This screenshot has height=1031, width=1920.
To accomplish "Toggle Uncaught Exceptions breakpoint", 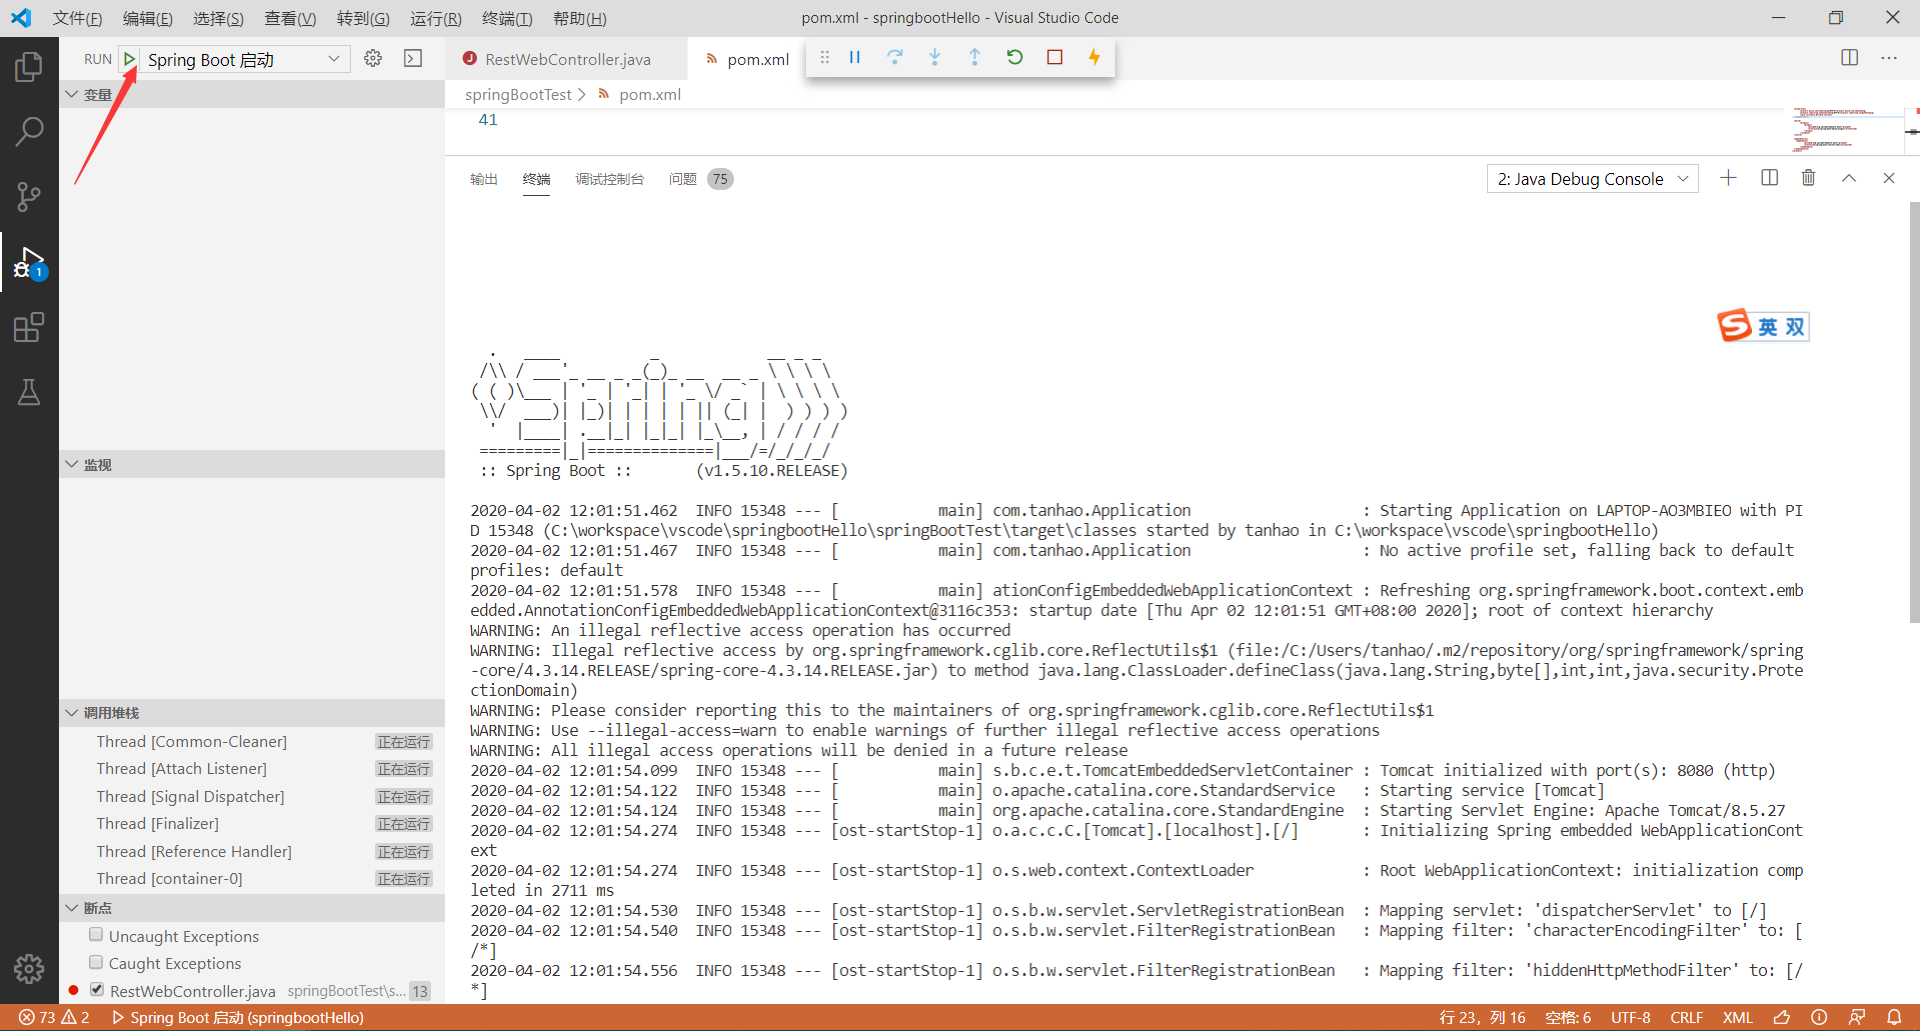I will (96, 935).
